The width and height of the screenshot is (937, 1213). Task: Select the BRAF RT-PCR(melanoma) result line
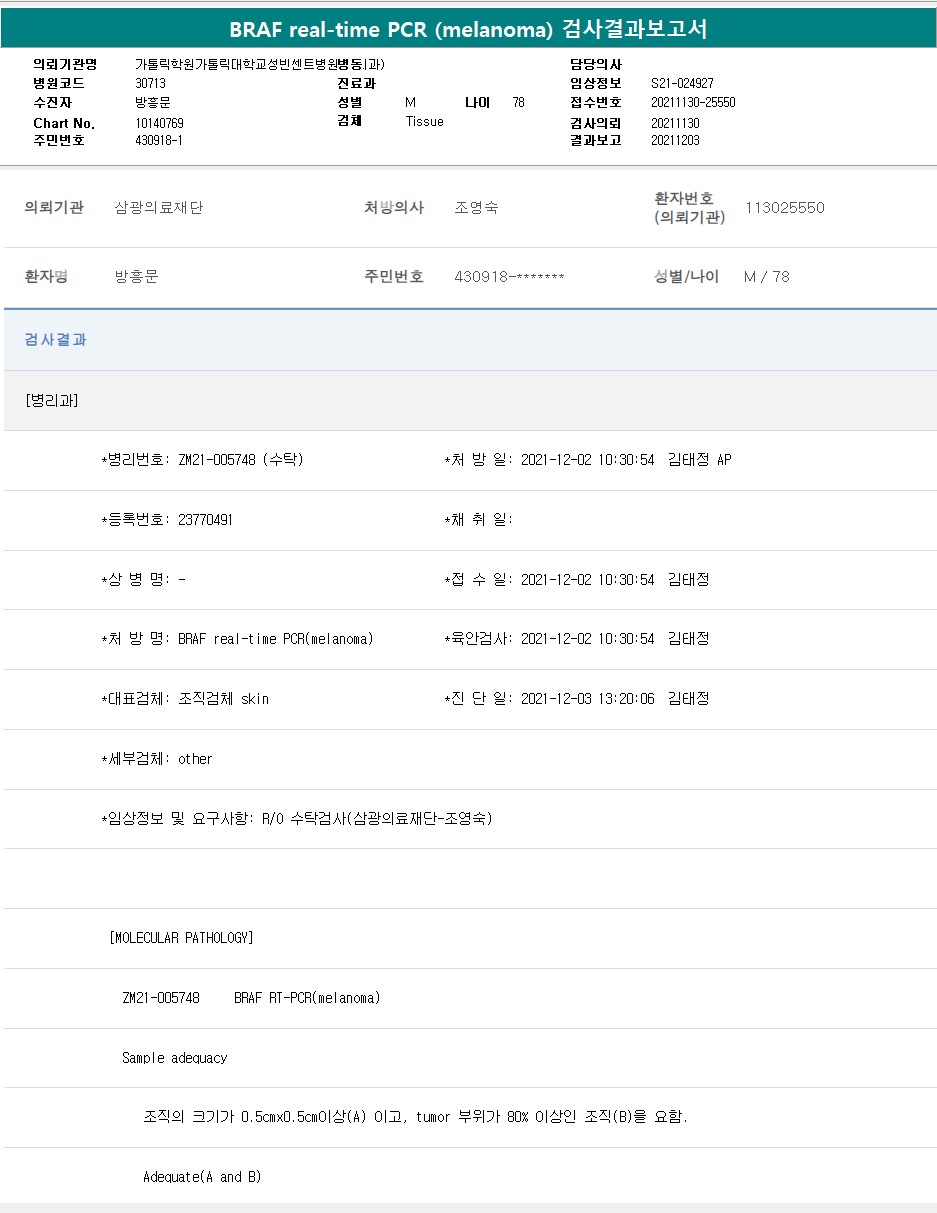tap(251, 998)
